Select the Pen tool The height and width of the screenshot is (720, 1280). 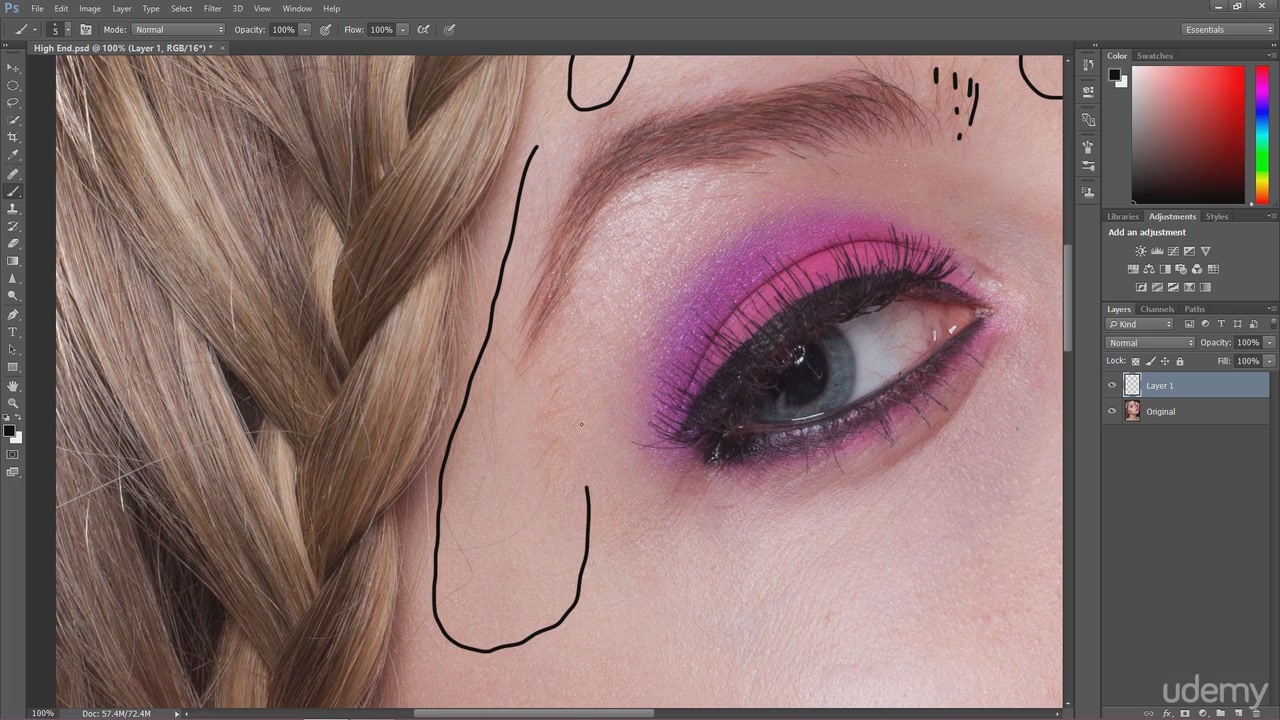(13, 314)
